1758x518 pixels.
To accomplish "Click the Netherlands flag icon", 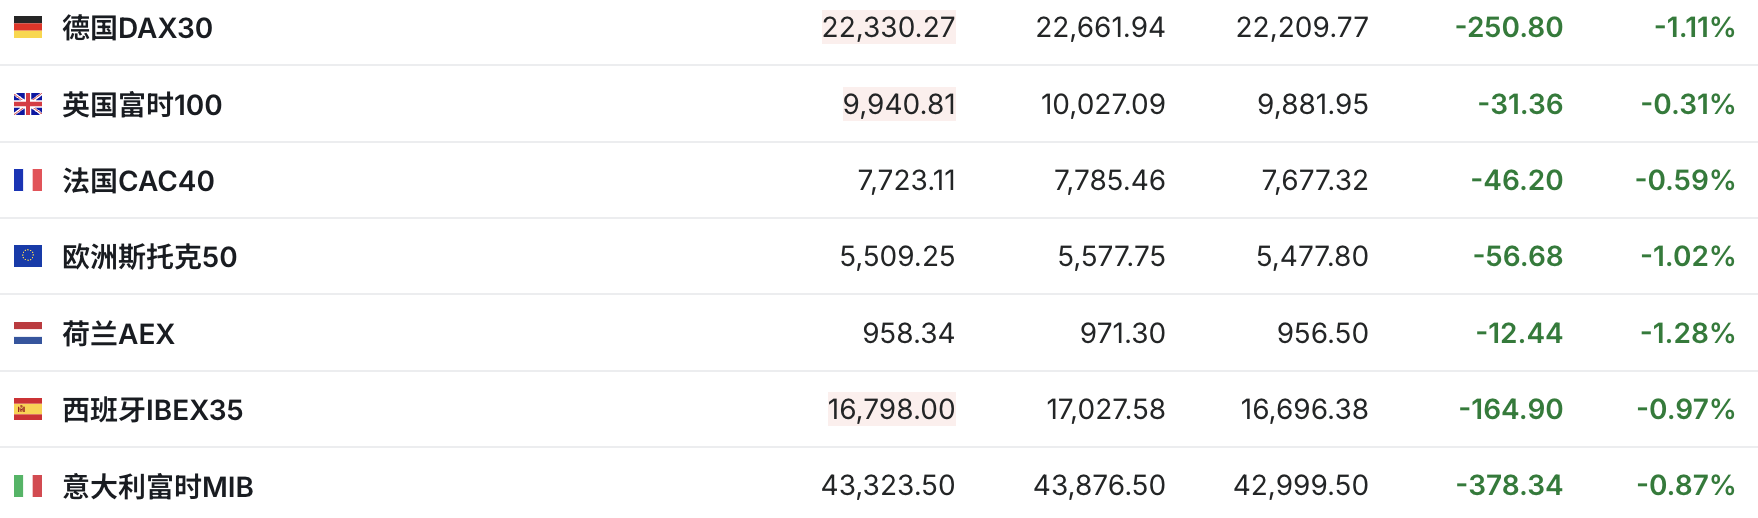I will (28, 333).
